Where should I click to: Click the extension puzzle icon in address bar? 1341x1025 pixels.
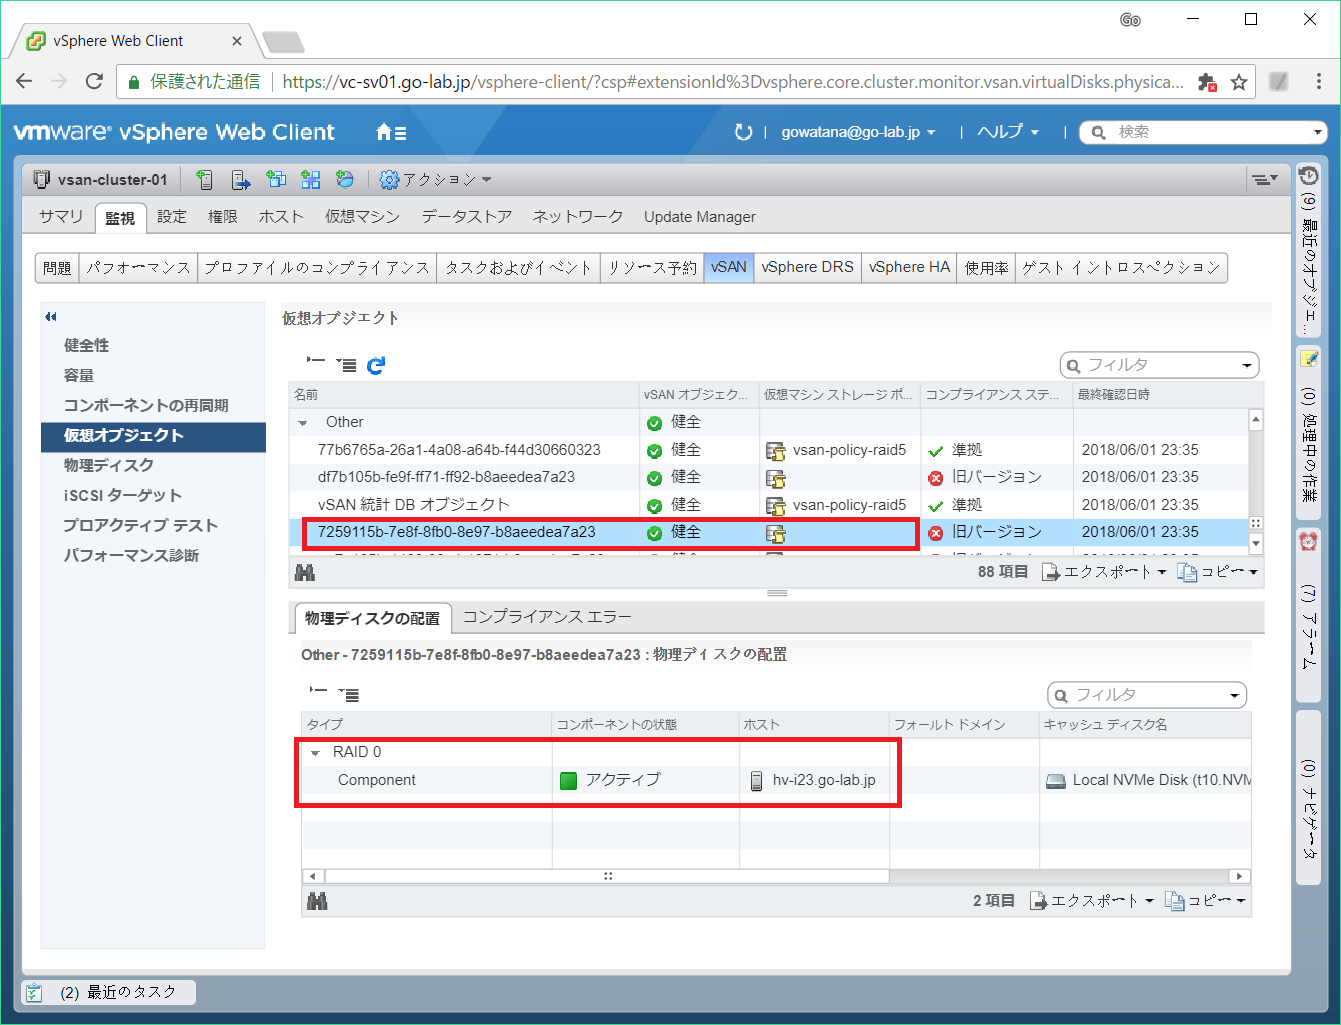(1207, 82)
